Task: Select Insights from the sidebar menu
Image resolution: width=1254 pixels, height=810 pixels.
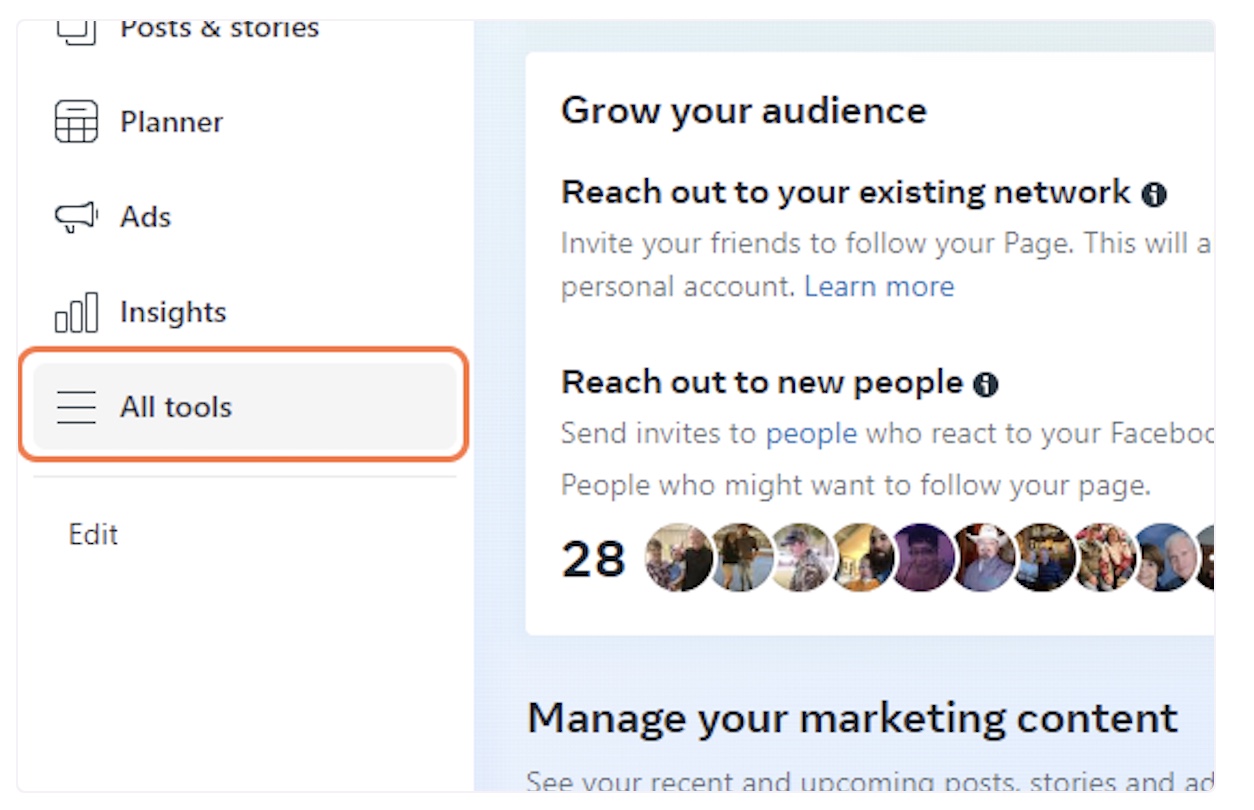Action: (173, 312)
